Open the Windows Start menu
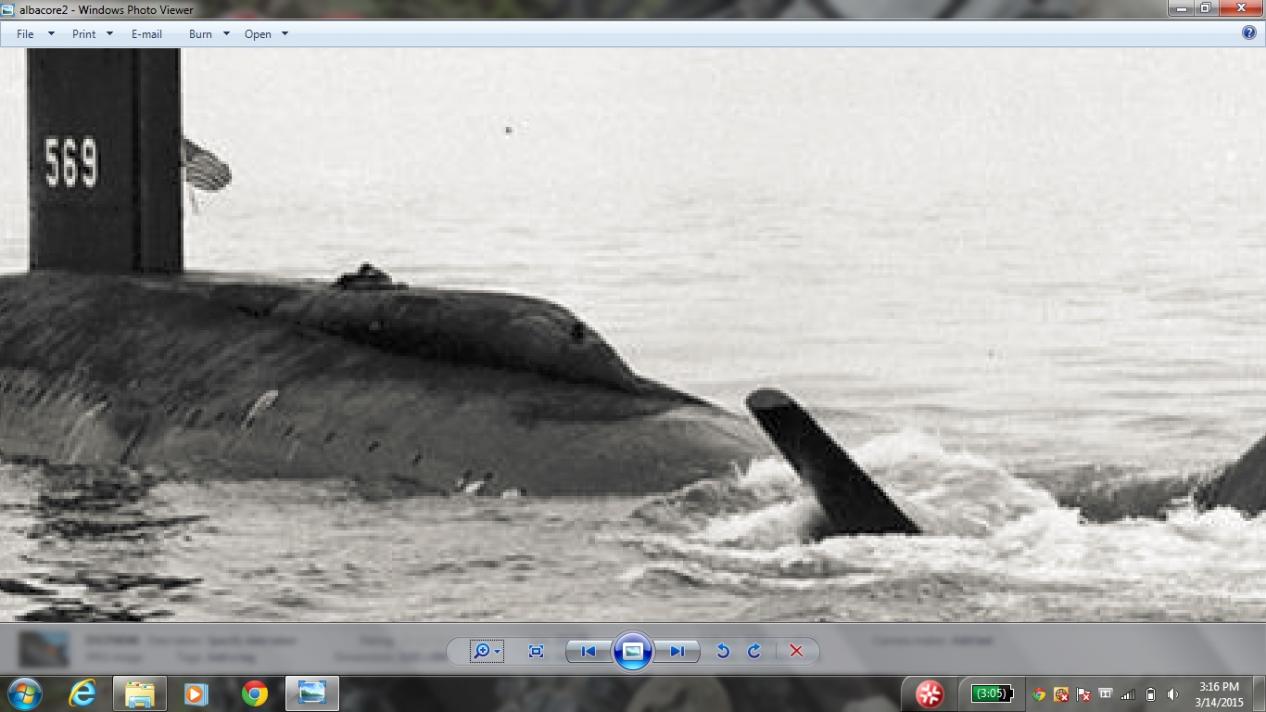The height and width of the screenshot is (712, 1266). pyautogui.click(x=24, y=693)
